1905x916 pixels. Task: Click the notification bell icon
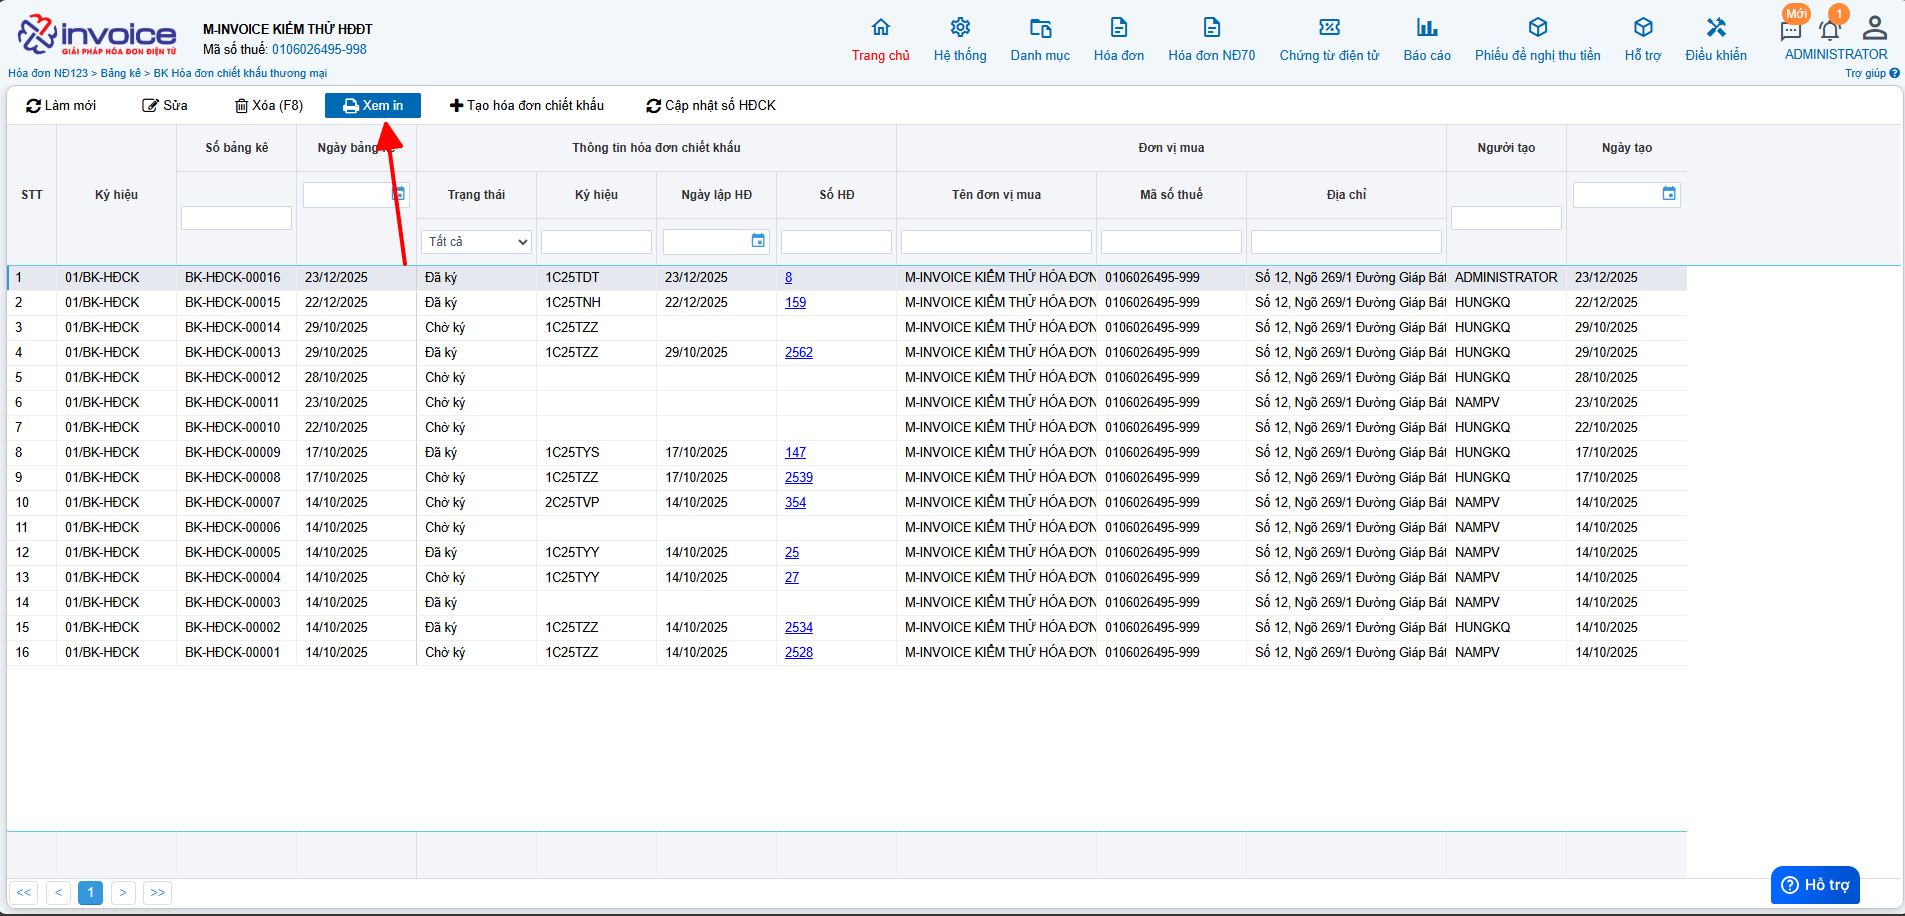click(1829, 29)
